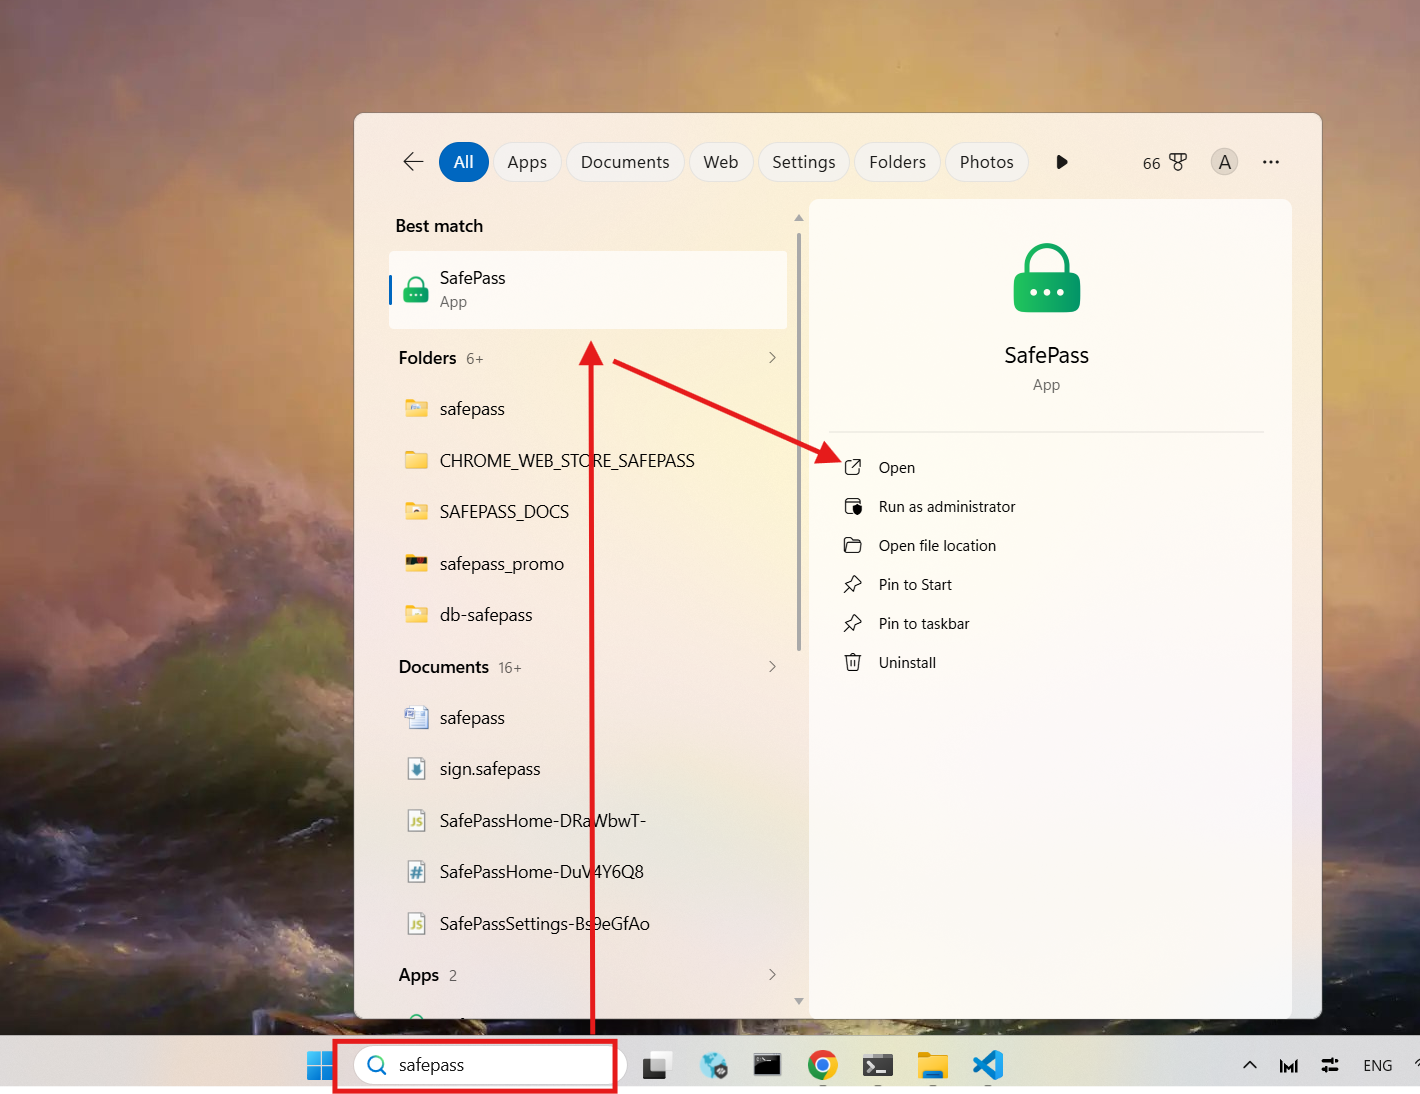The height and width of the screenshot is (1094, 1420).
Task: Switch to the Web filter tab
Action: 720,162
